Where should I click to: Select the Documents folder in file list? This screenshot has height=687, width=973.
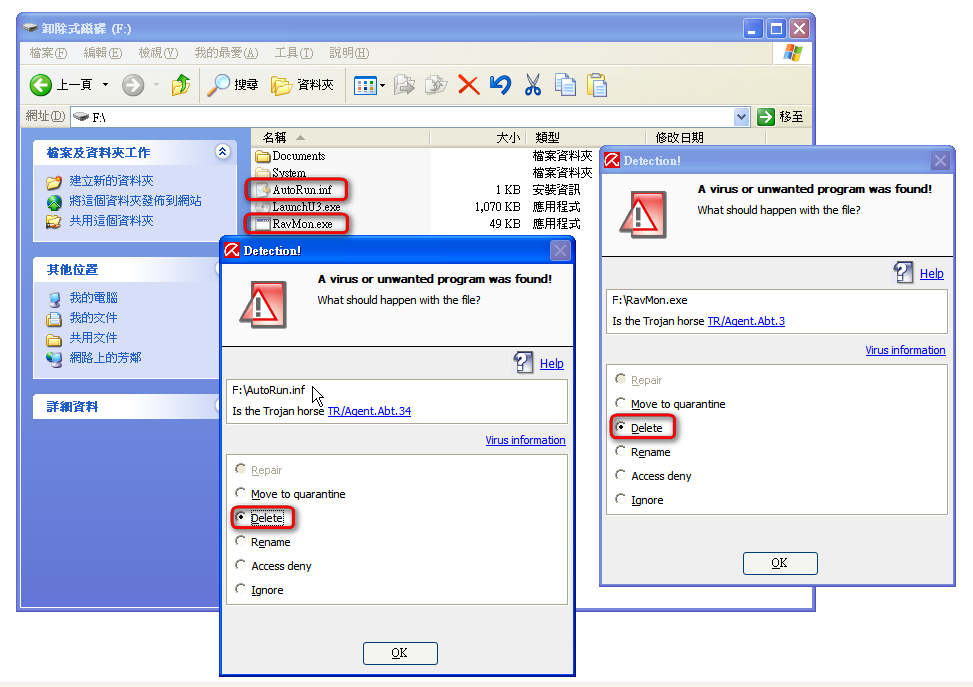coord(290,156)
